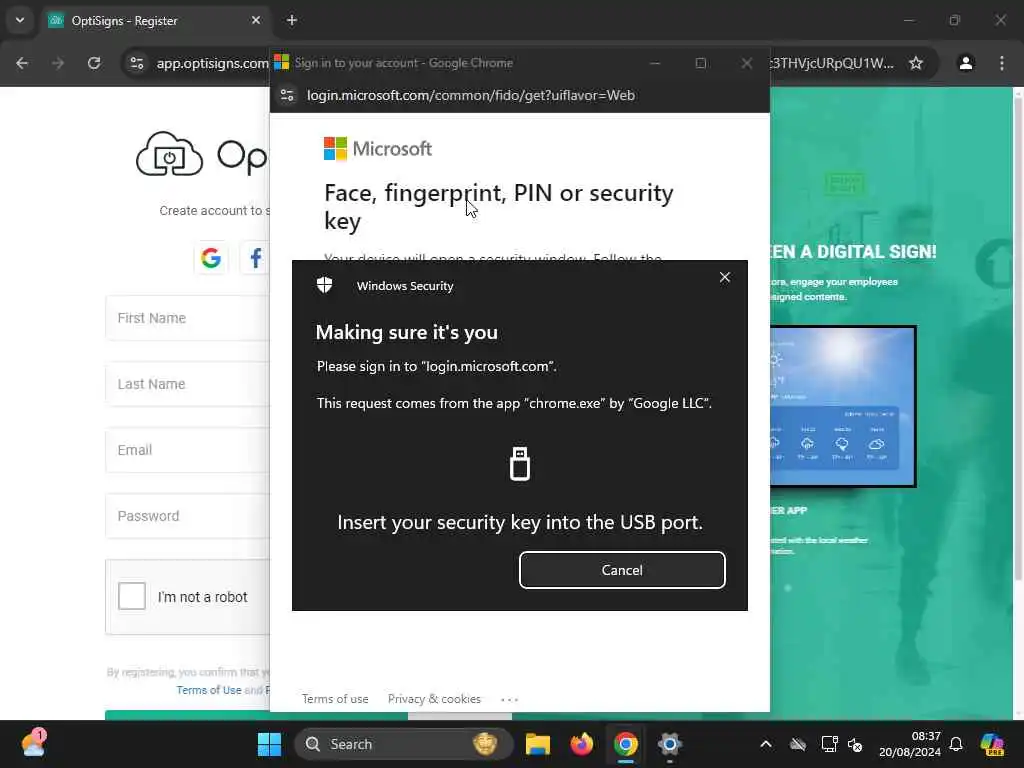The height and width of the screenshot is (768, 1024).
Task: Sign up with Google icon on OptiSigns
Action: [211, 258]
